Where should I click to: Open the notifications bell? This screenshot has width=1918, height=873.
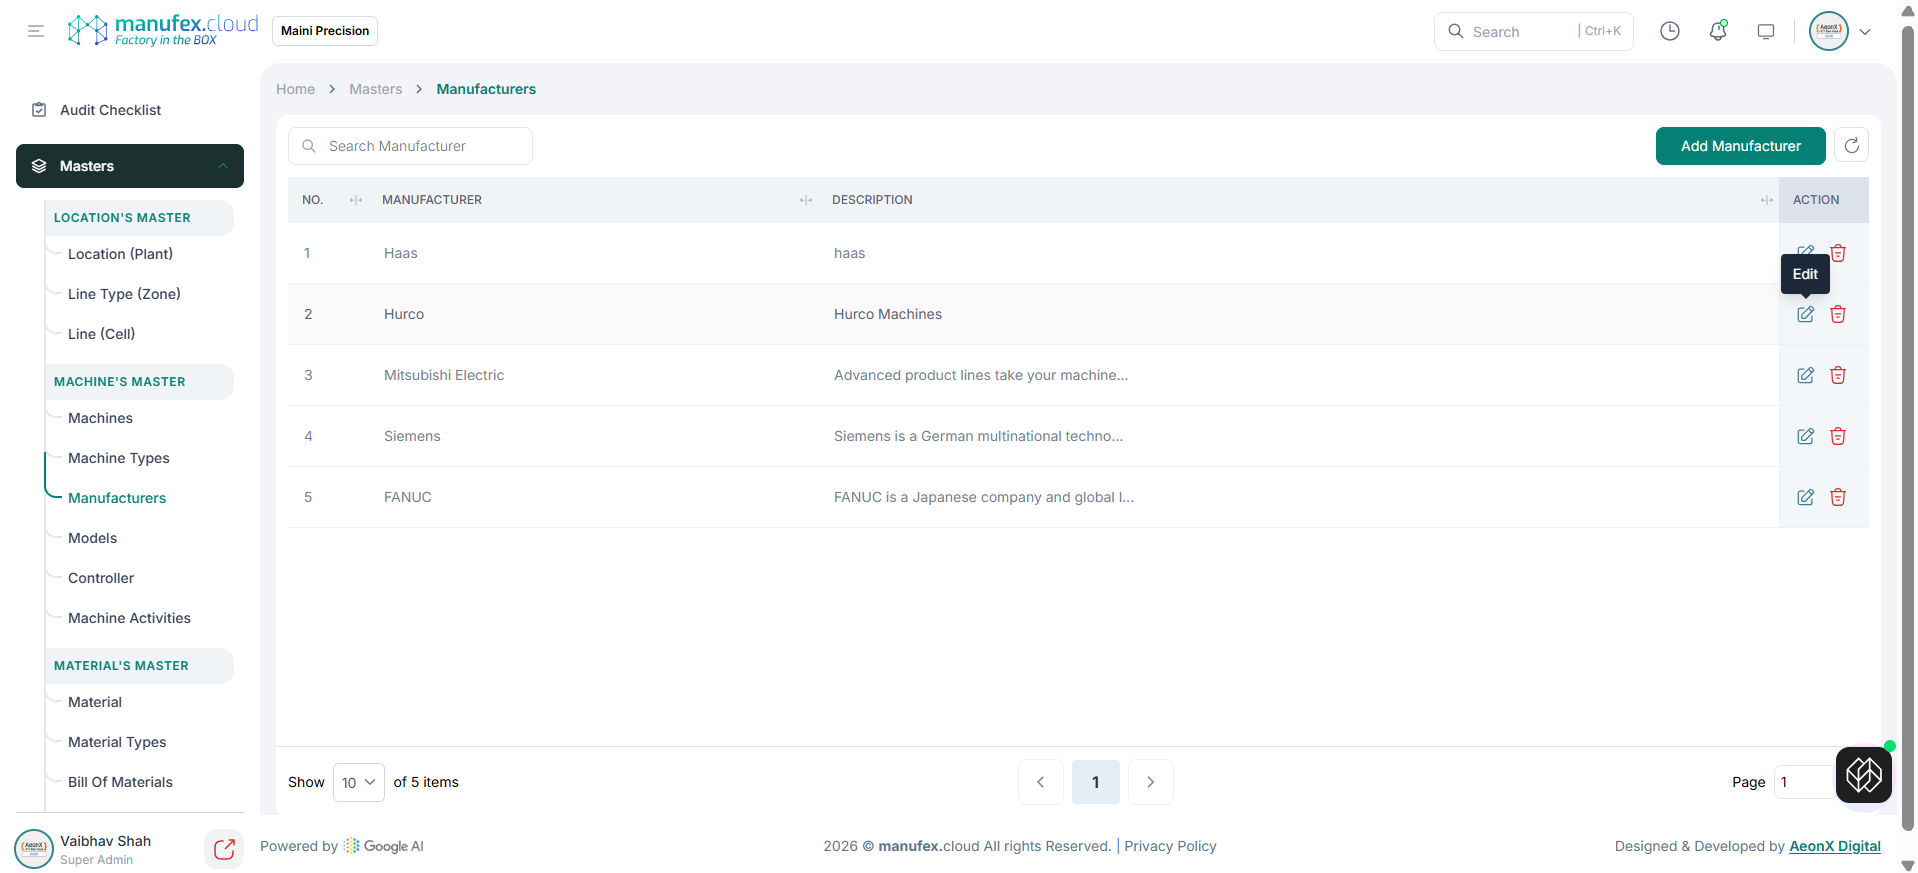[1717, 31]
